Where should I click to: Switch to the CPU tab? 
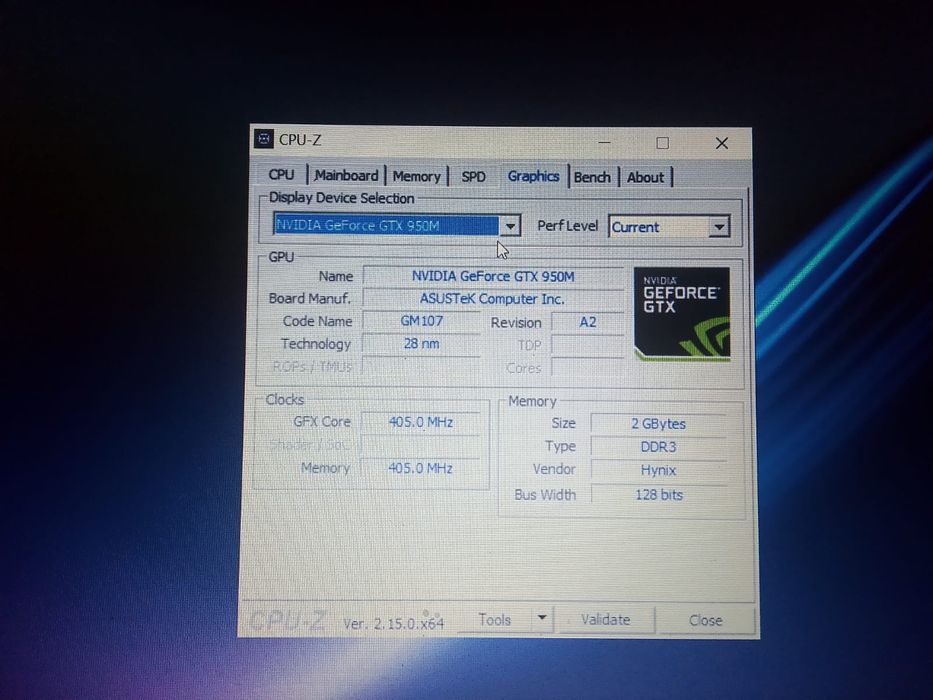pyautogui.click(x=281, y=175)
